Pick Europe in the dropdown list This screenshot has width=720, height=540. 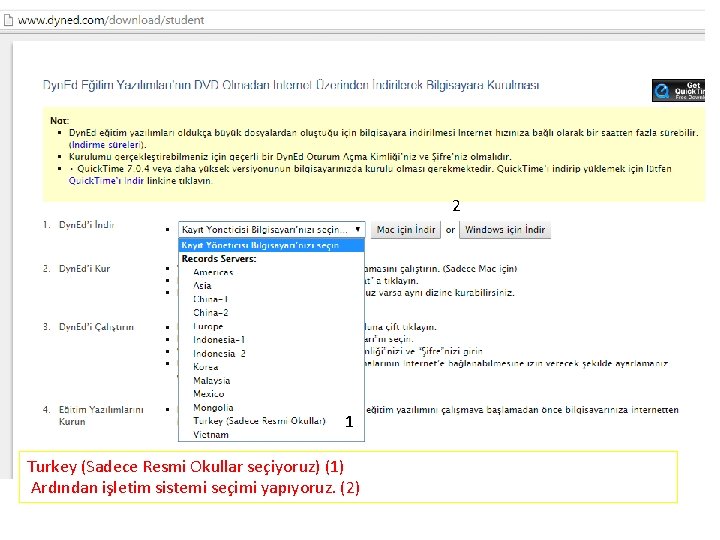pos(208,326)
